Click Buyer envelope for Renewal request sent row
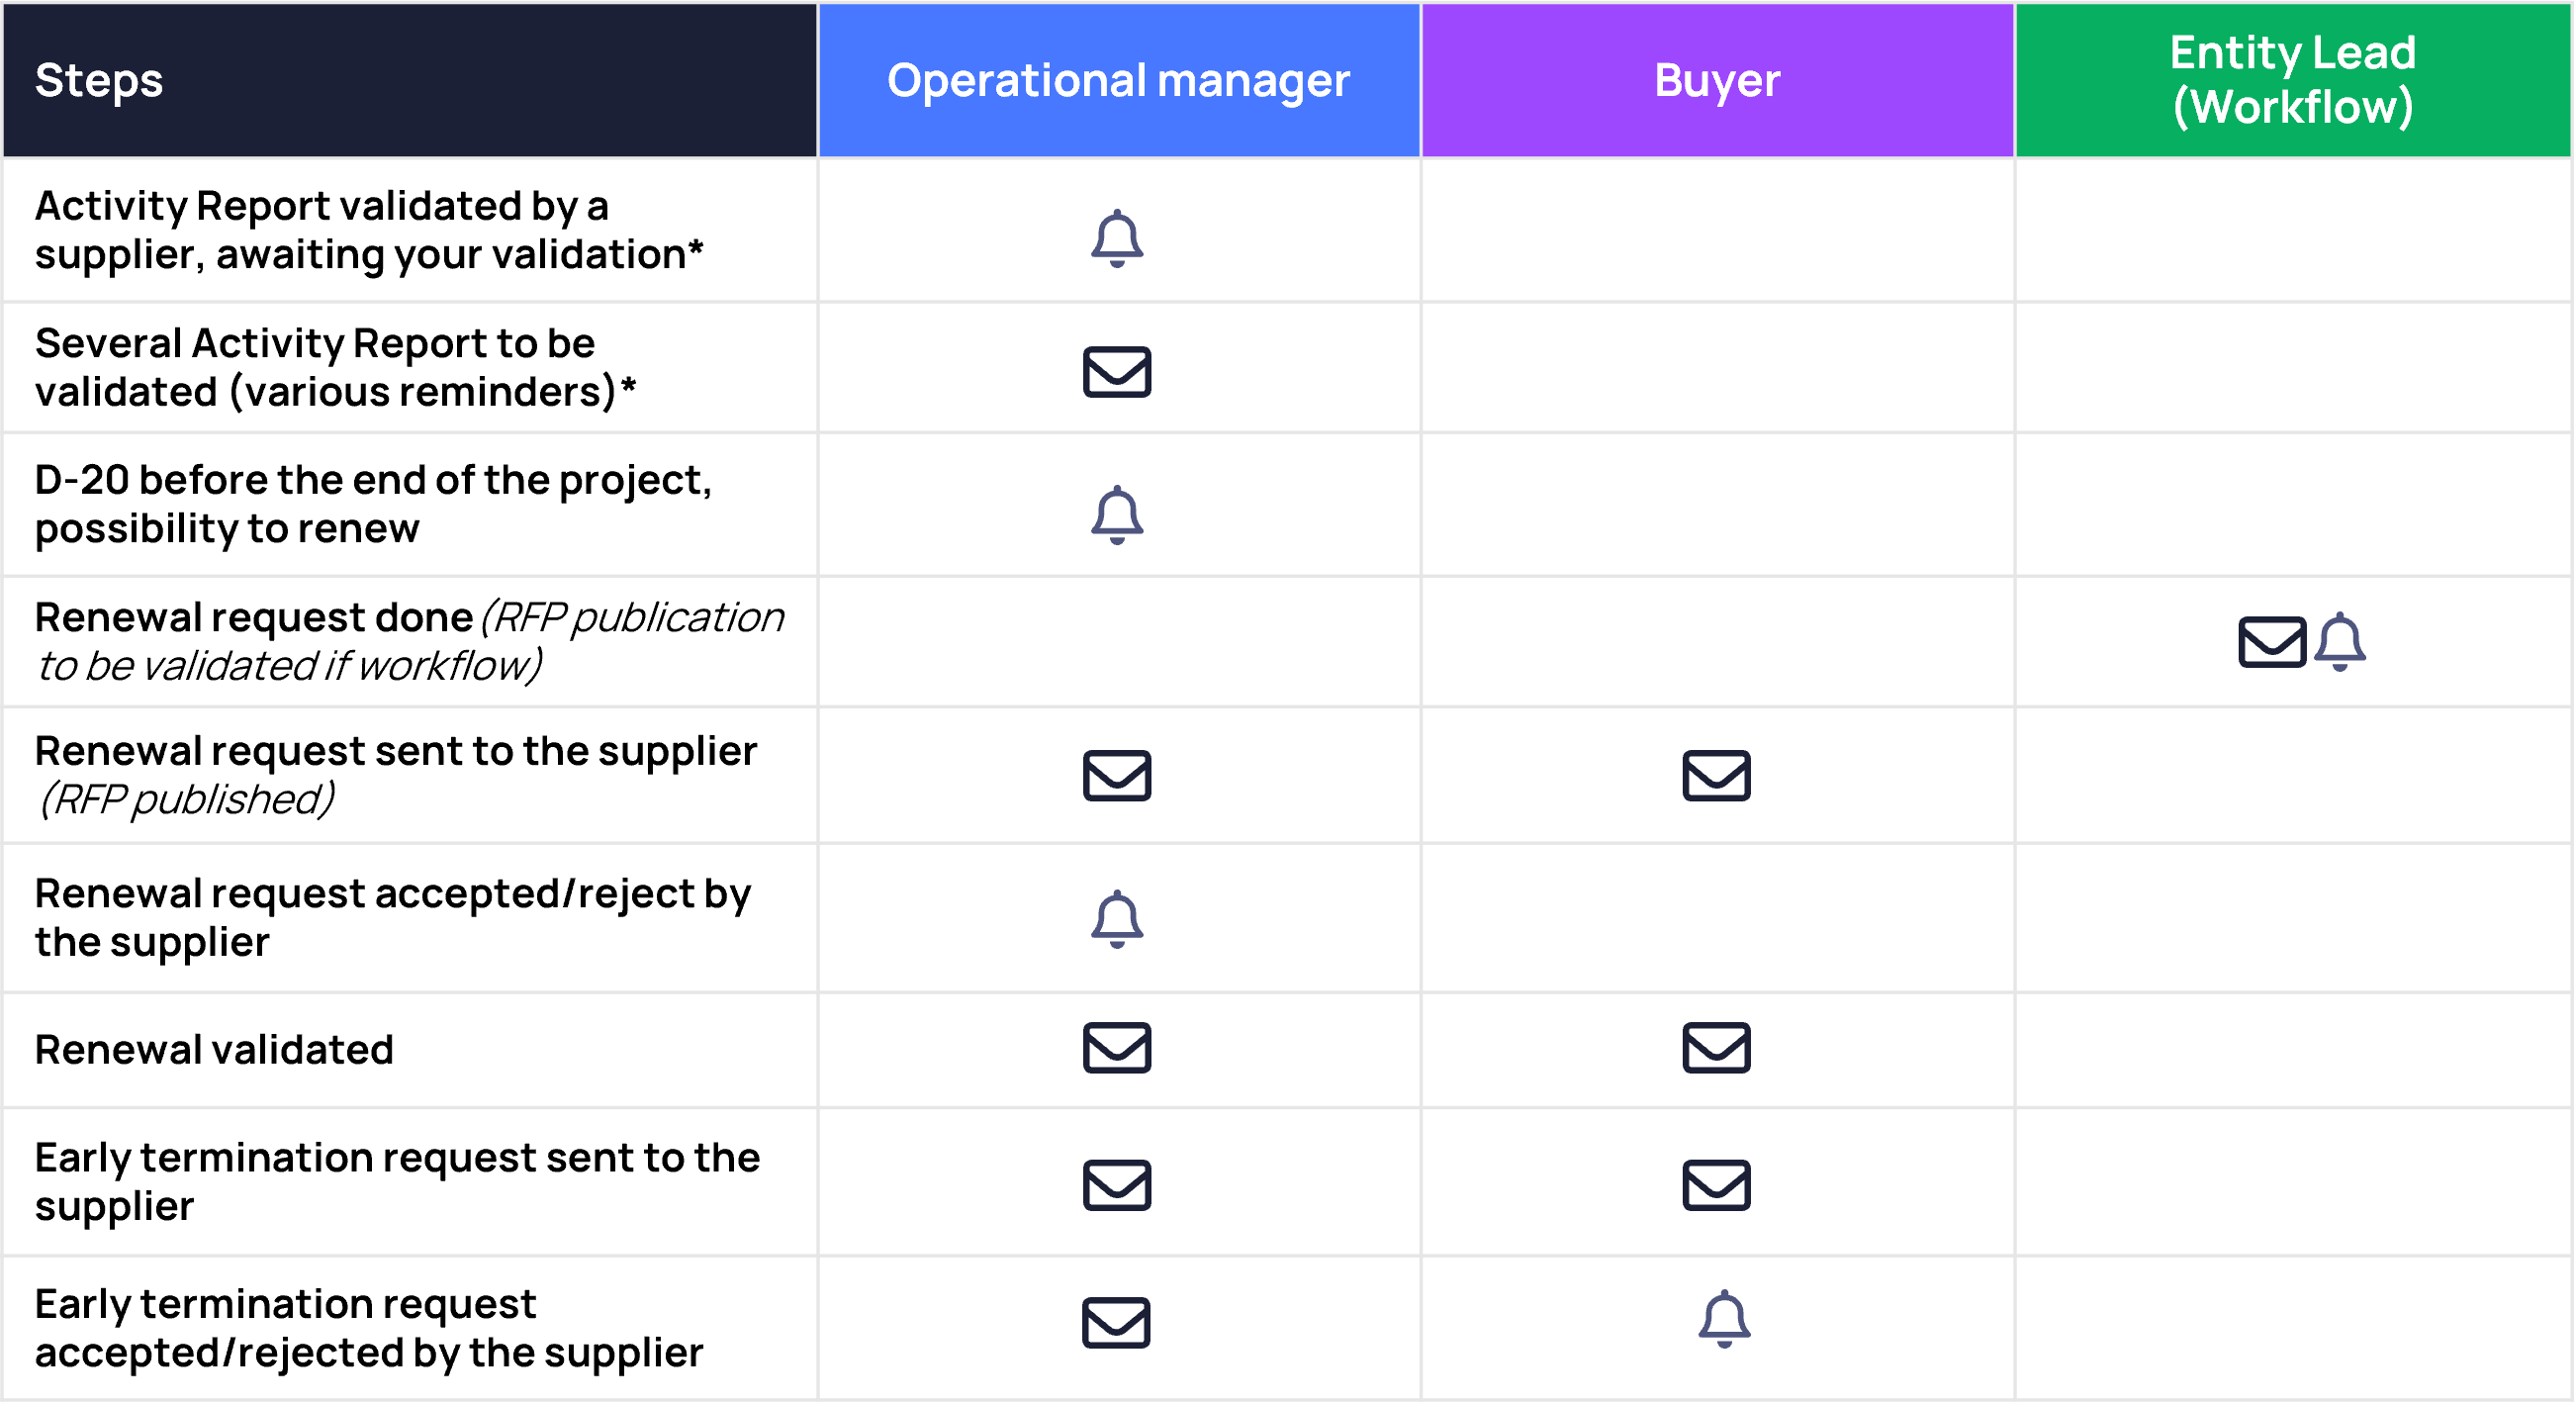 (1717, 776)
